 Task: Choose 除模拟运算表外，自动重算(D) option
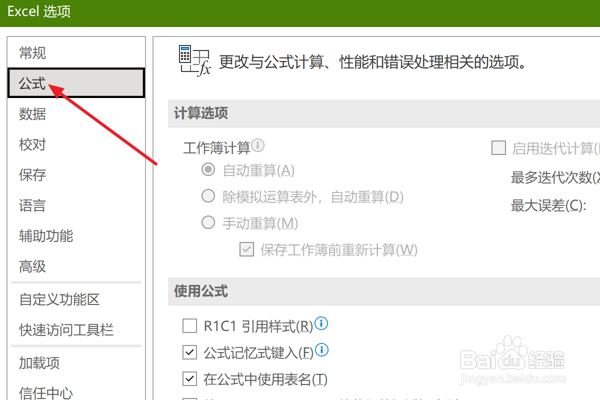point(208,196)
